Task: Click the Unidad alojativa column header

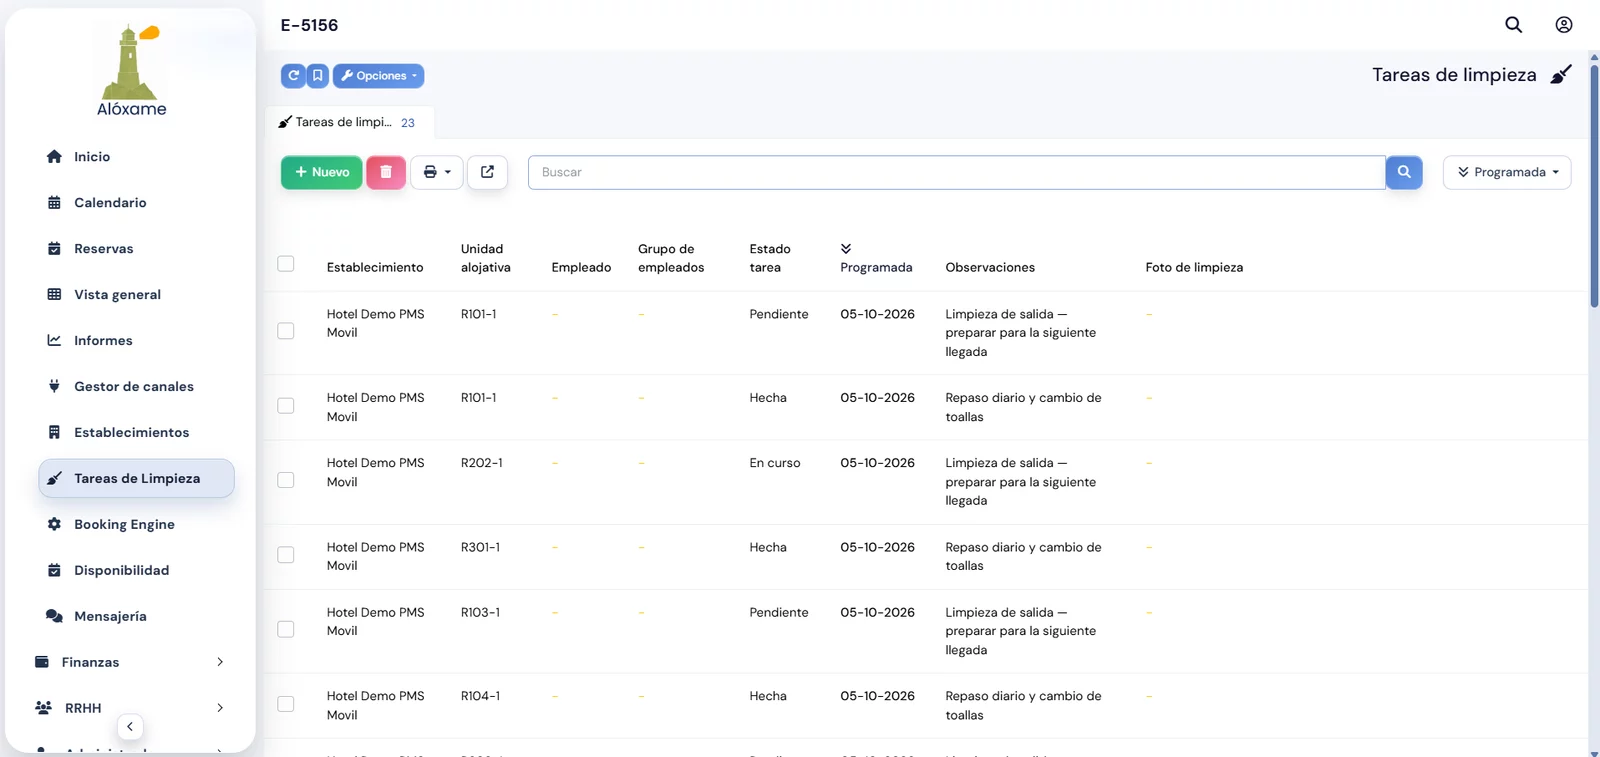Action: (486, 258)
